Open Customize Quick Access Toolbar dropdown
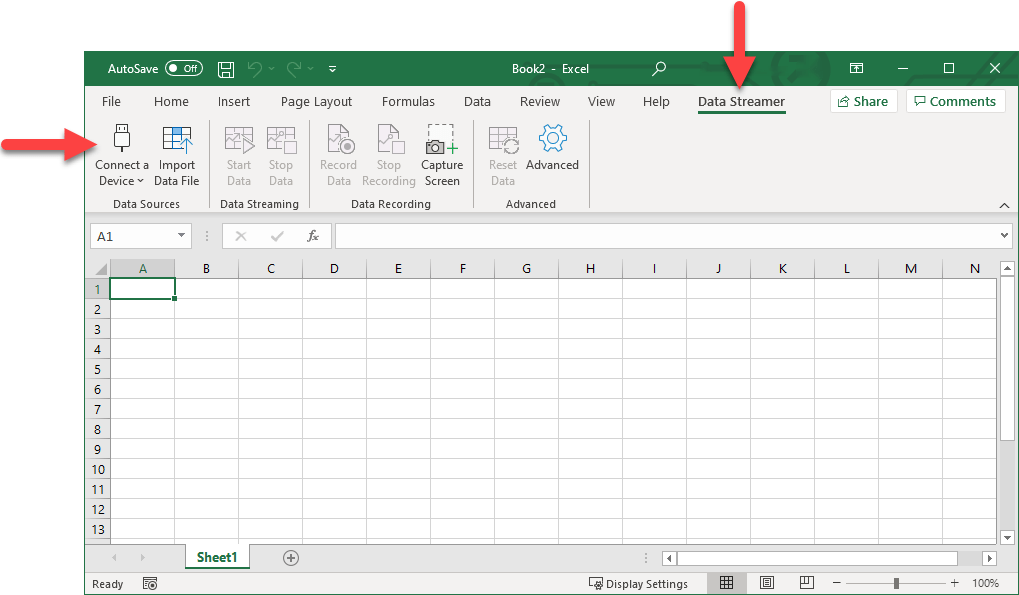This screenshot has height=595, width=1019. 332,68
